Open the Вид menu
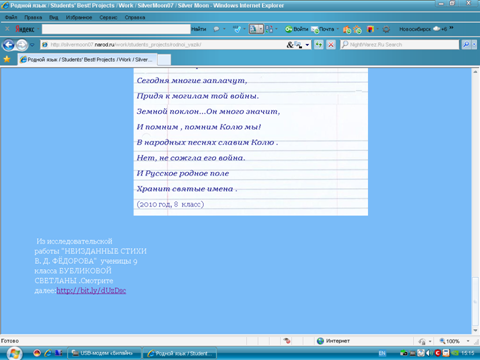 (x=54, y=17)
